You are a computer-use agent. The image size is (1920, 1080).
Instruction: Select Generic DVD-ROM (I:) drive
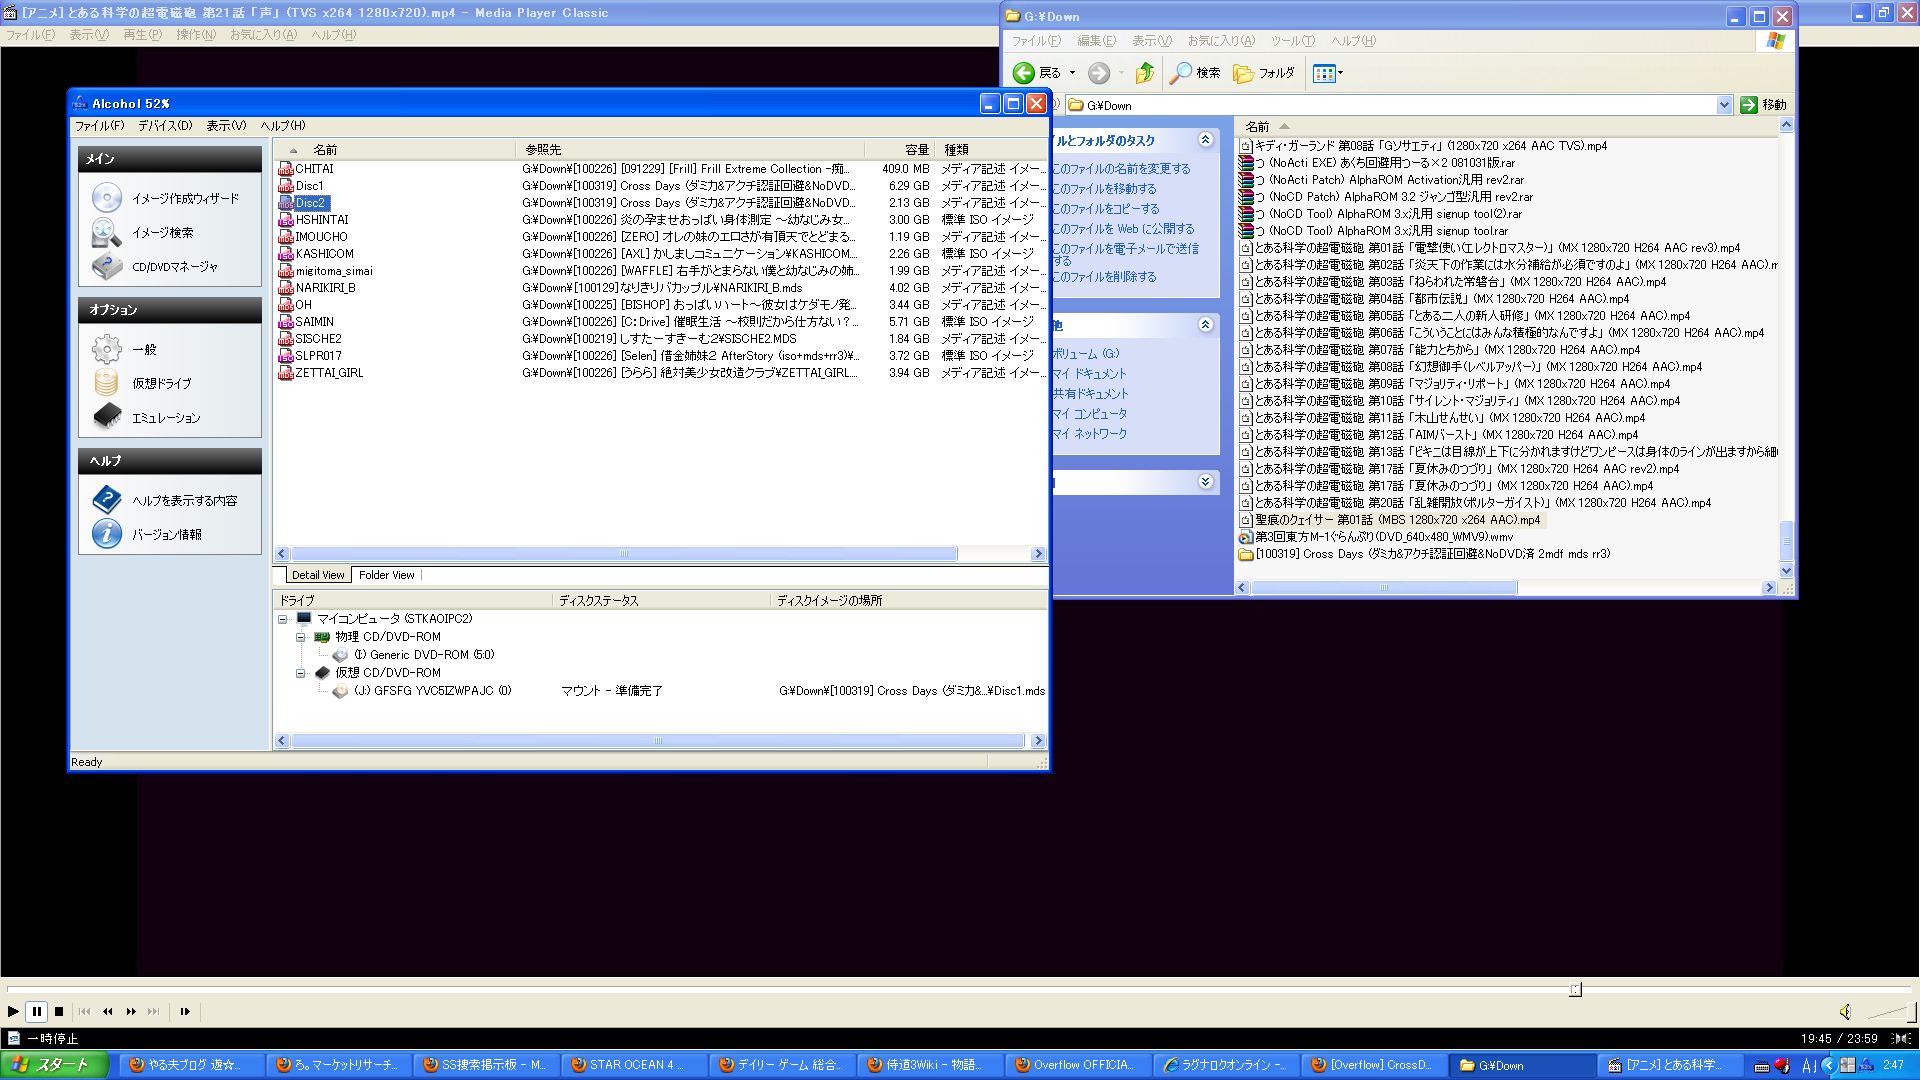click(x=414, y=655)
